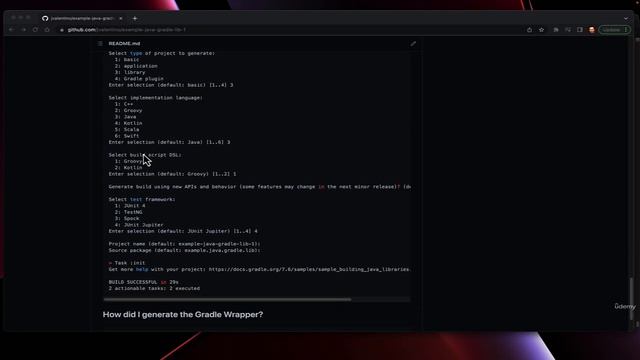This screenshot has width=640, height=360.
Task: Click the docs.gradle.org samples URL text
Action: coord(309,269)
